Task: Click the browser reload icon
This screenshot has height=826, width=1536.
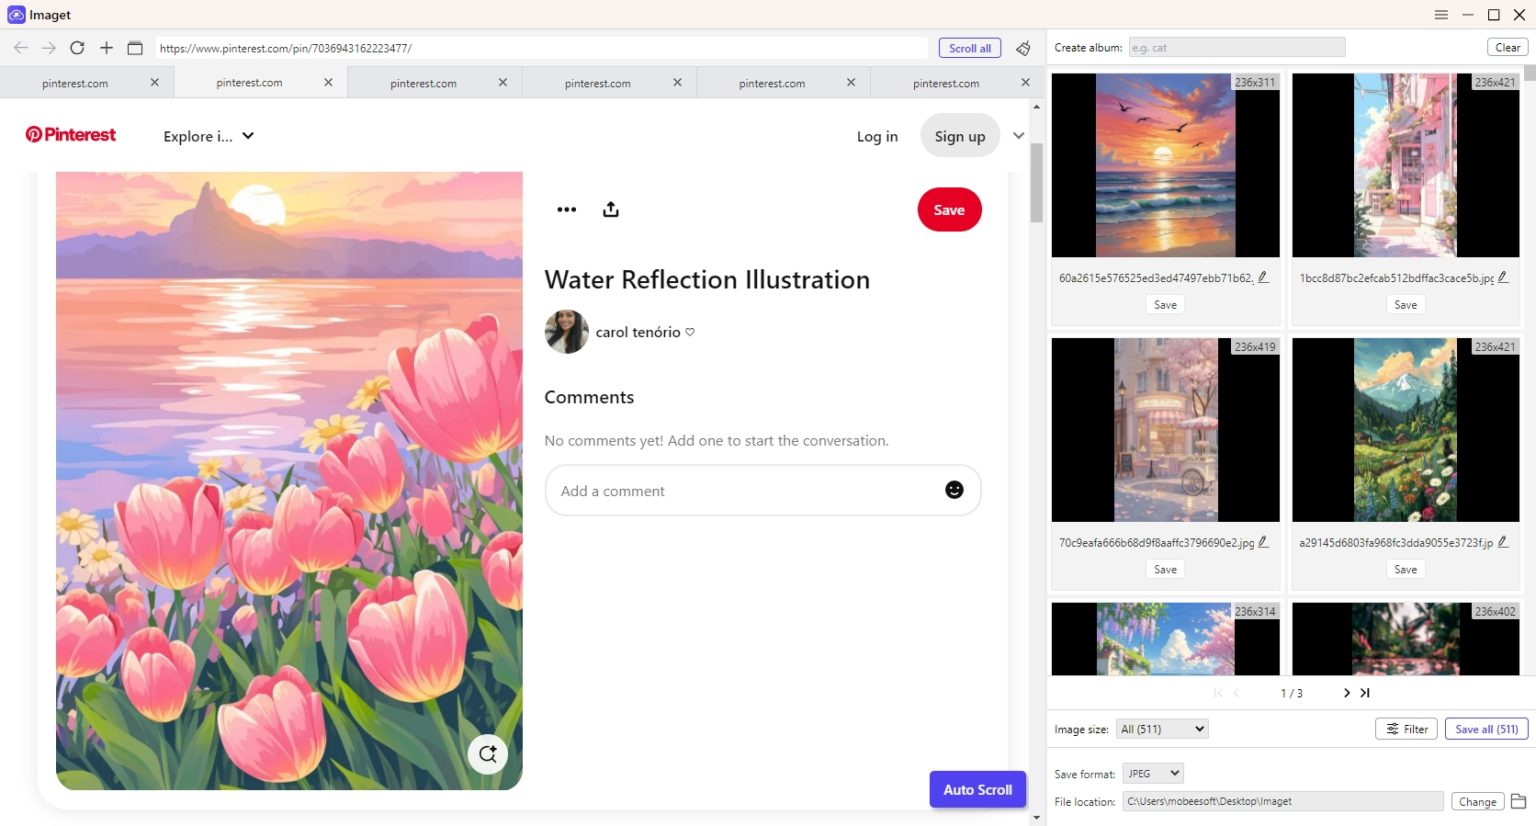Action: point(77,48)
